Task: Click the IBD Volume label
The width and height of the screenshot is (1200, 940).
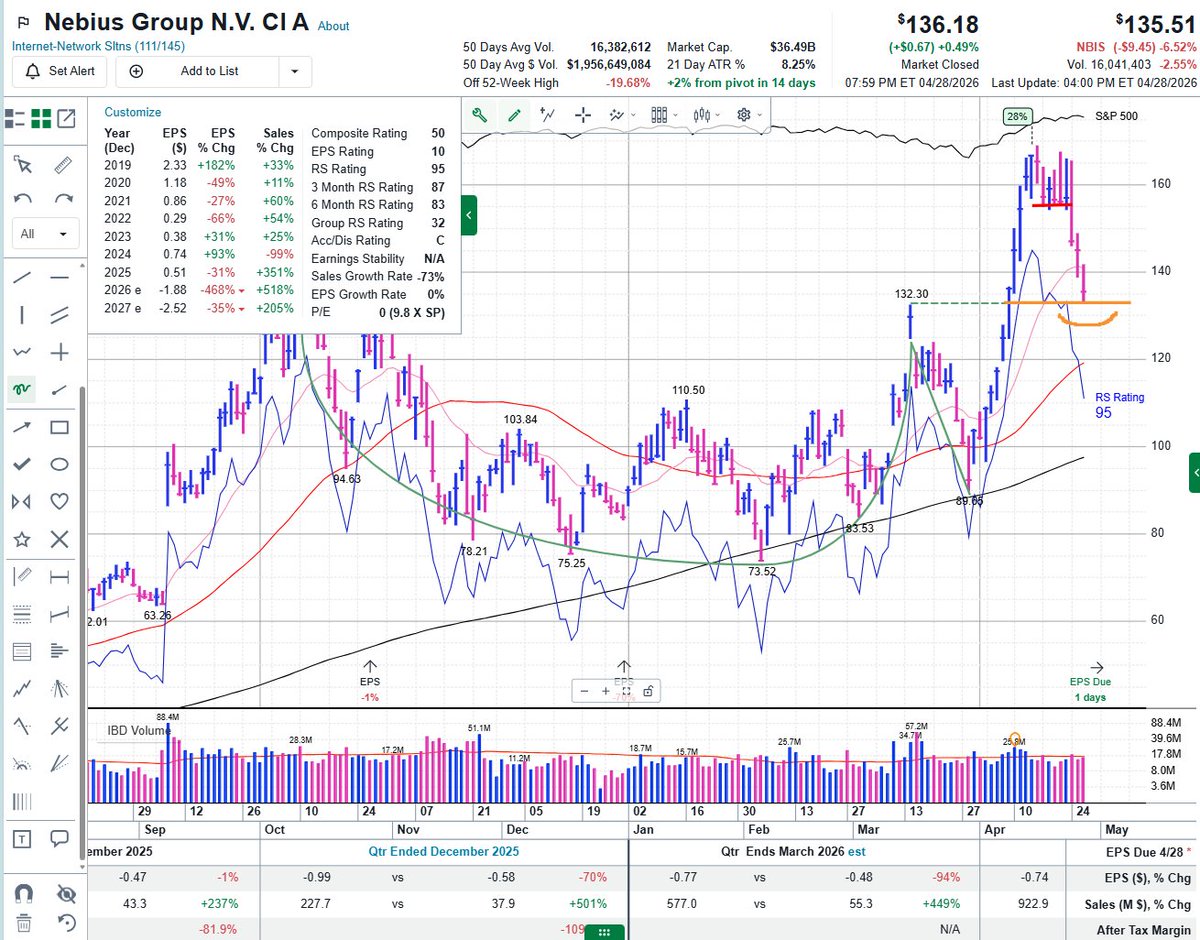Action: pos(138,731)
